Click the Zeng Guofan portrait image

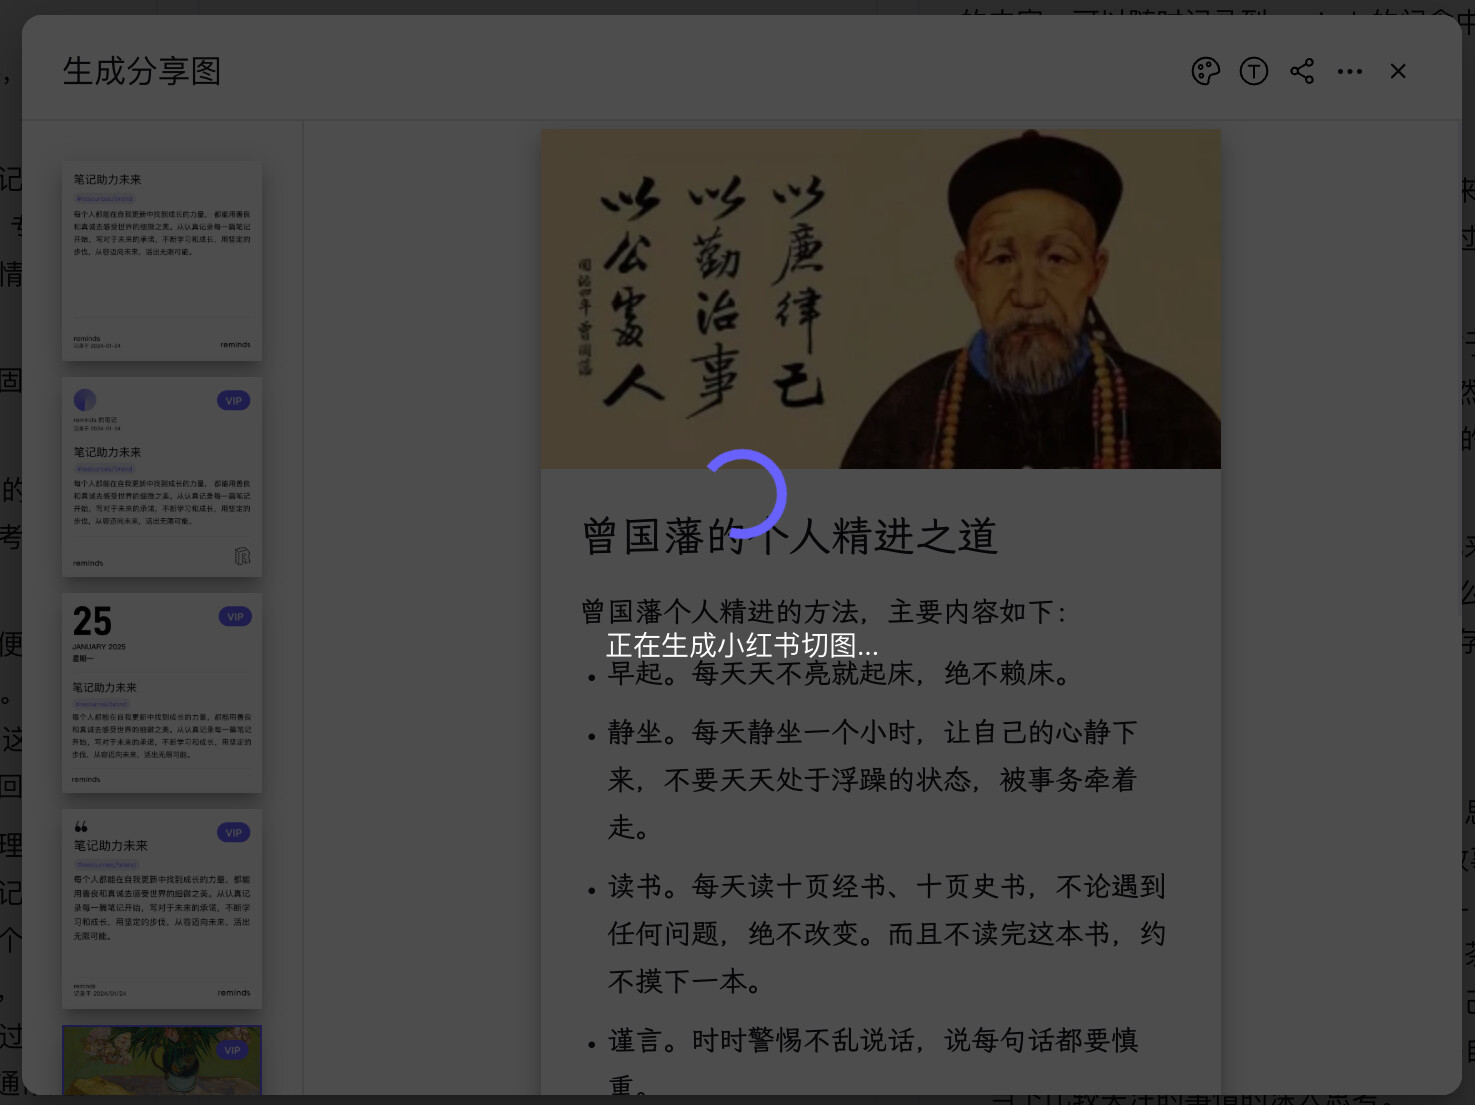(881, 299)
